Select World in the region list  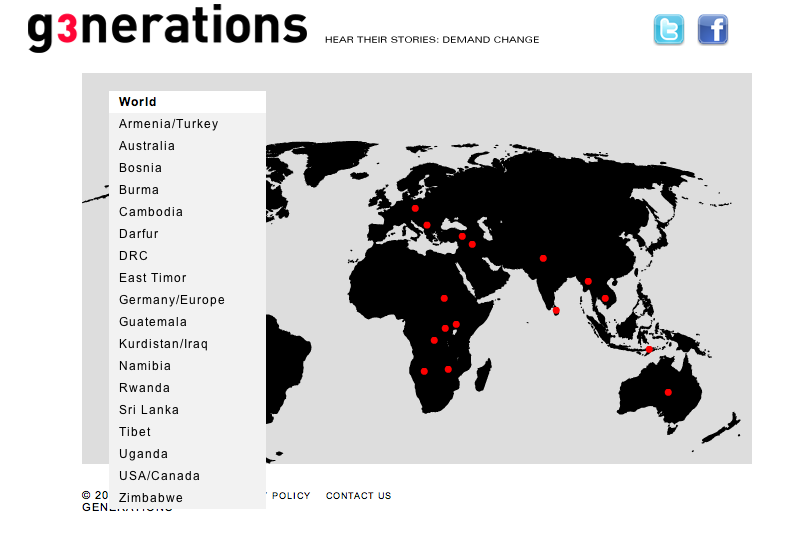(138, 102)
